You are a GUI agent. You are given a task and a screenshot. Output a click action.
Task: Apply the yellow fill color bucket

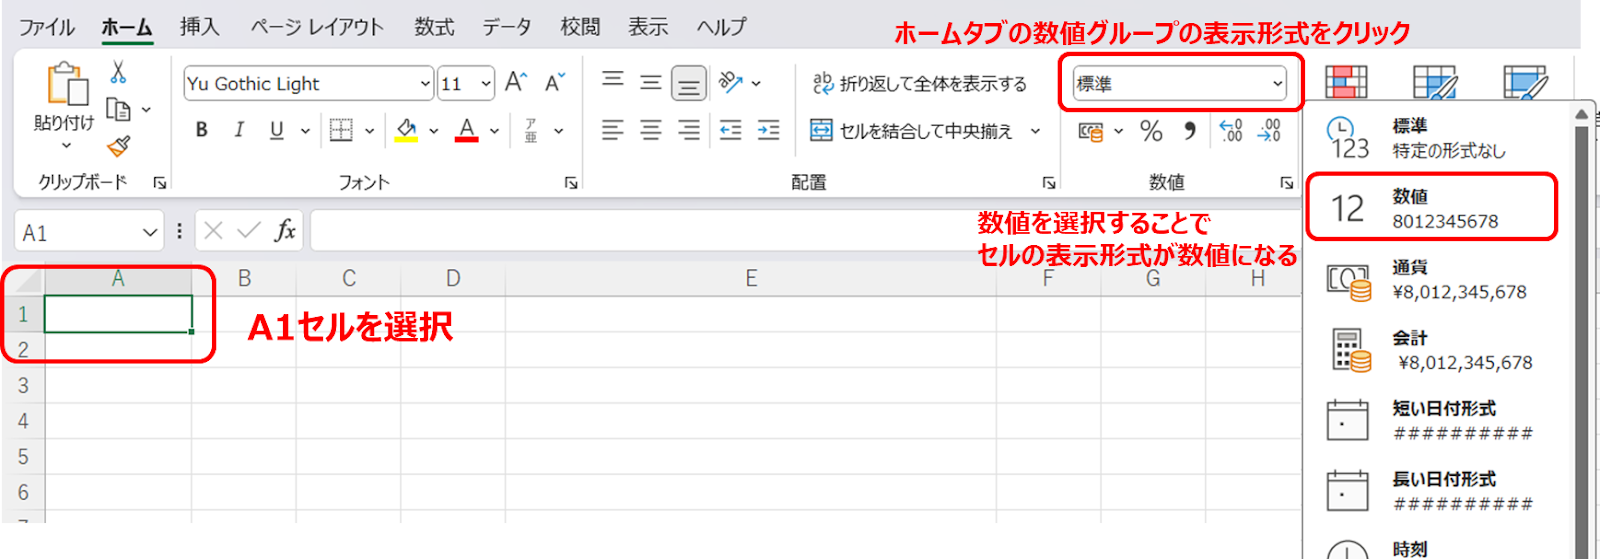tap(406, 130)
